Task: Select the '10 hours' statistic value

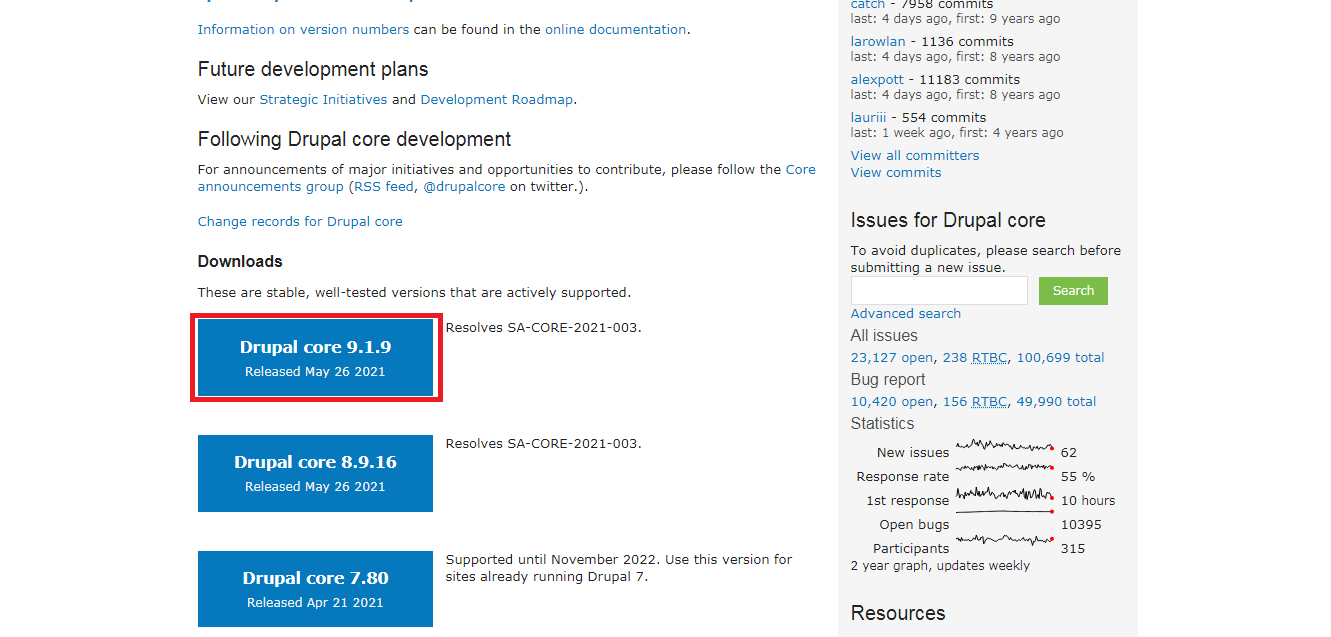Action: point(1088,500)
